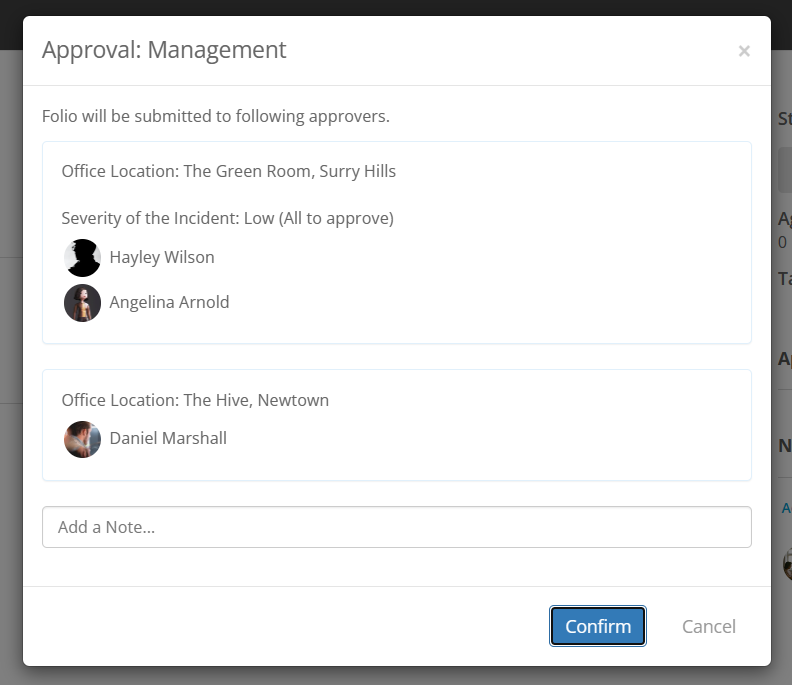Click the dimmed background above the dialog
Viewport: 792px width, 685px height.
(396, 7)
